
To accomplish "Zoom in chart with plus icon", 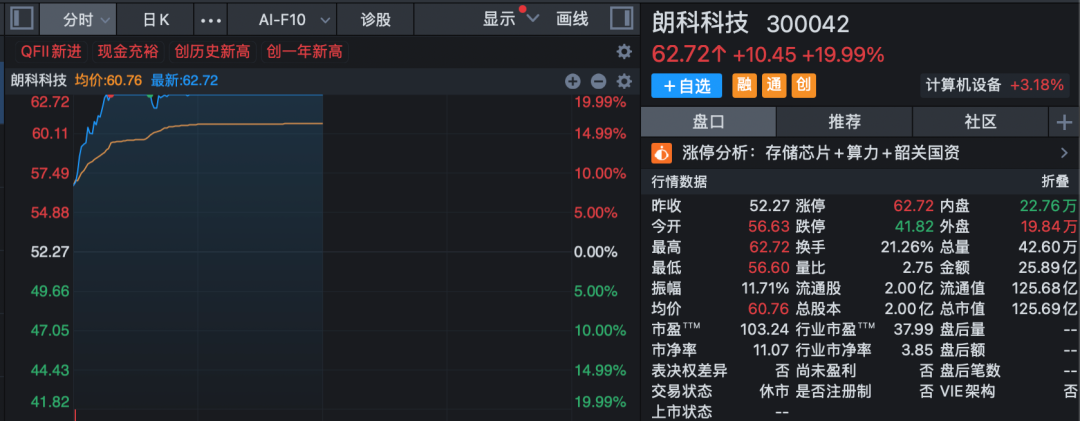I will 573,81.
